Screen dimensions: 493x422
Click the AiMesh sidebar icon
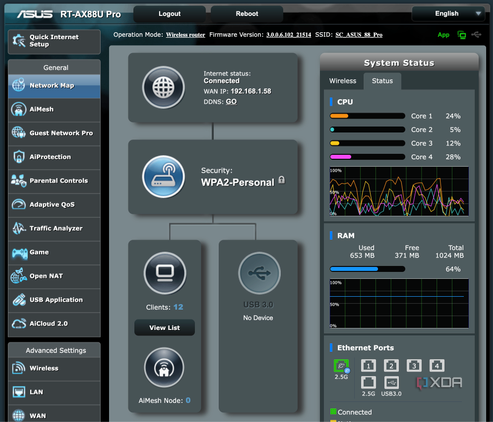click(19, 109)
